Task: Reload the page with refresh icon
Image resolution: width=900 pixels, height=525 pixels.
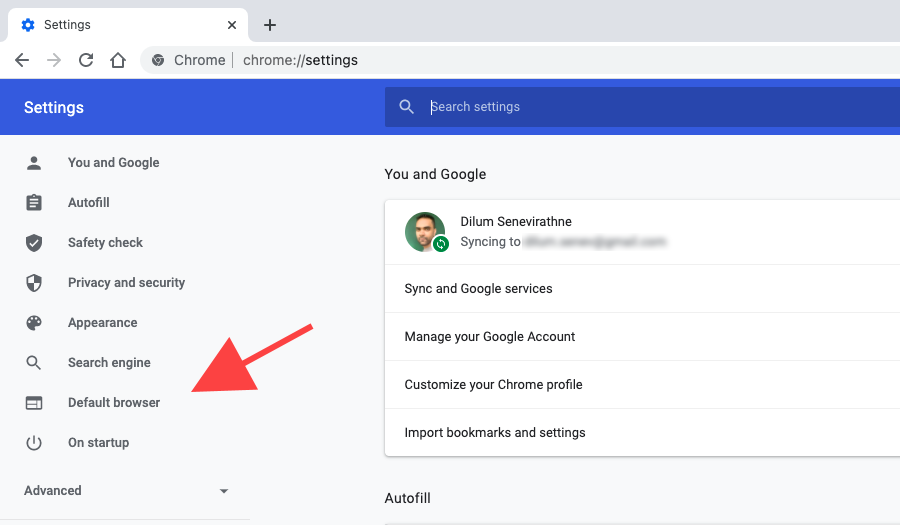Action: 86,60
